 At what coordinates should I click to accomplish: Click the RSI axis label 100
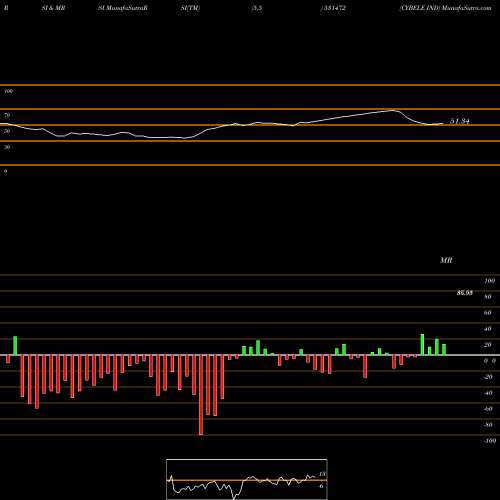tap(8, 91)
